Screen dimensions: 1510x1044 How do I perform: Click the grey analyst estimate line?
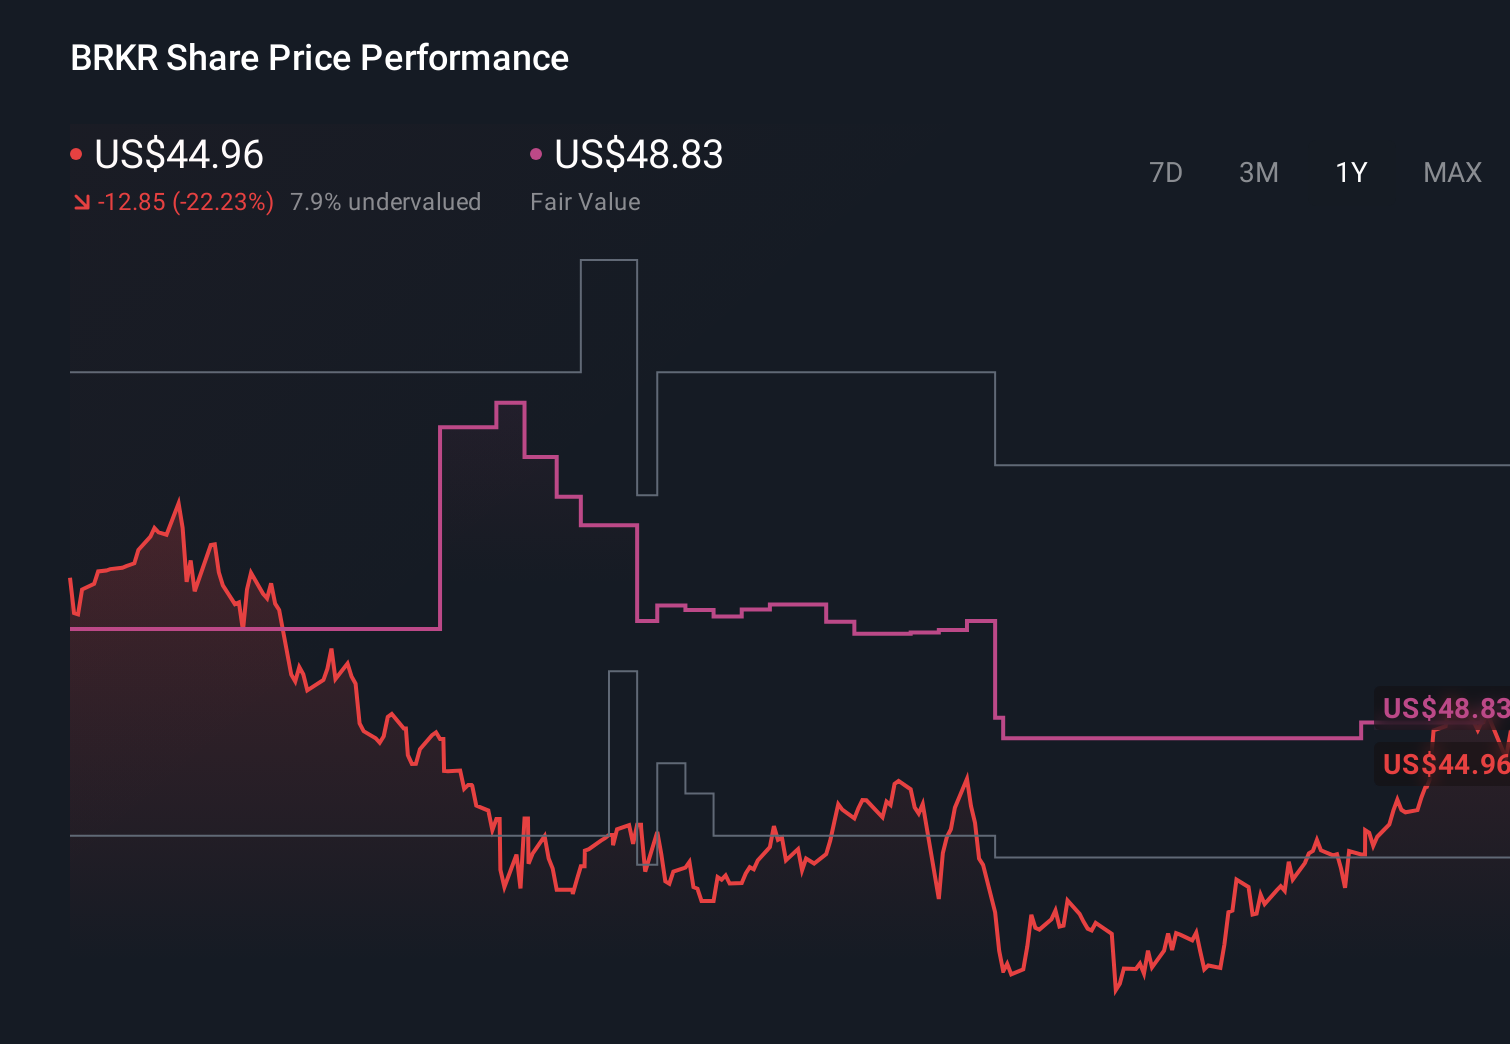(x=300, y=372)
